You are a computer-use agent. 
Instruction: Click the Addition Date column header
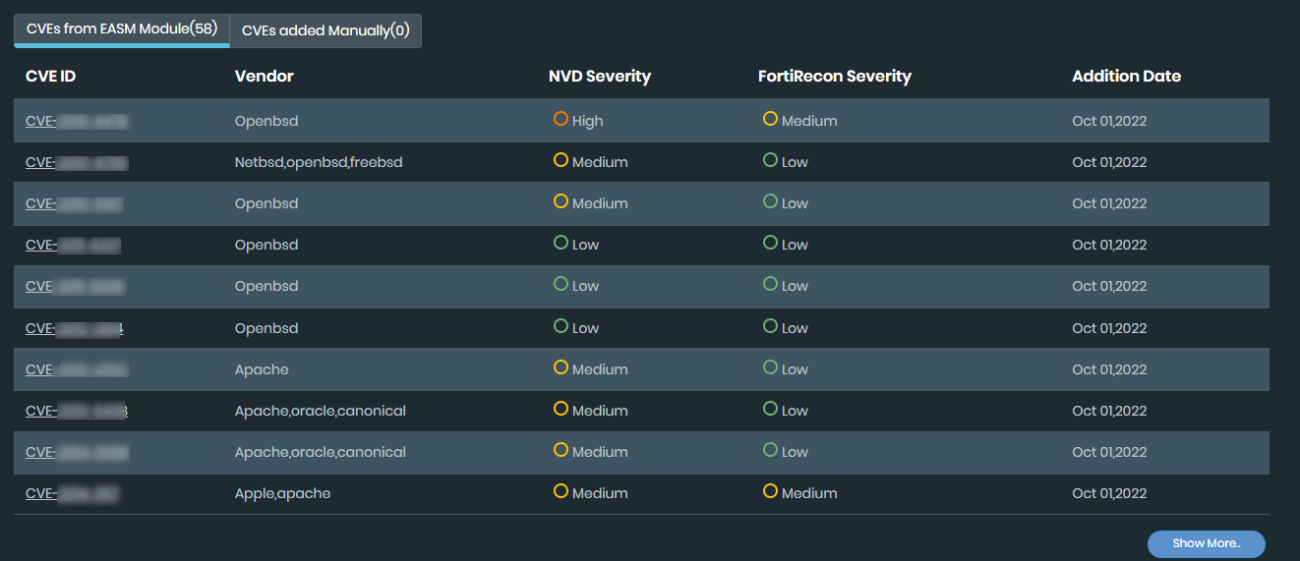tap(1126, 76)
